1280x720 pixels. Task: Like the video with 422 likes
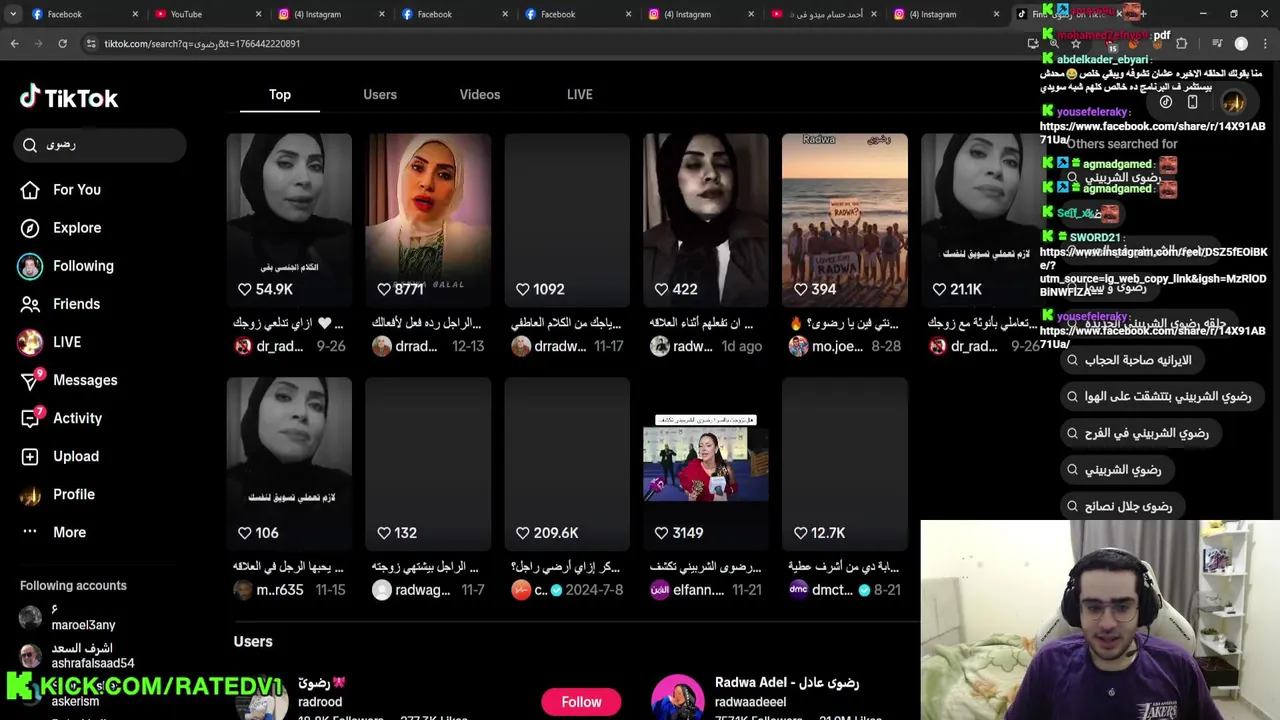click(661, 289)
